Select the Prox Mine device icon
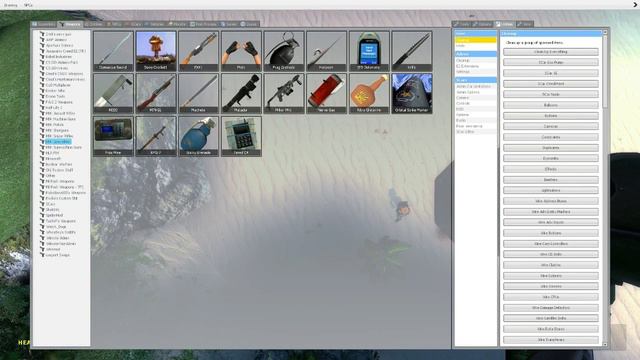Image resolution: width=640 pixels, height=360 pixels. click(113, 136)
